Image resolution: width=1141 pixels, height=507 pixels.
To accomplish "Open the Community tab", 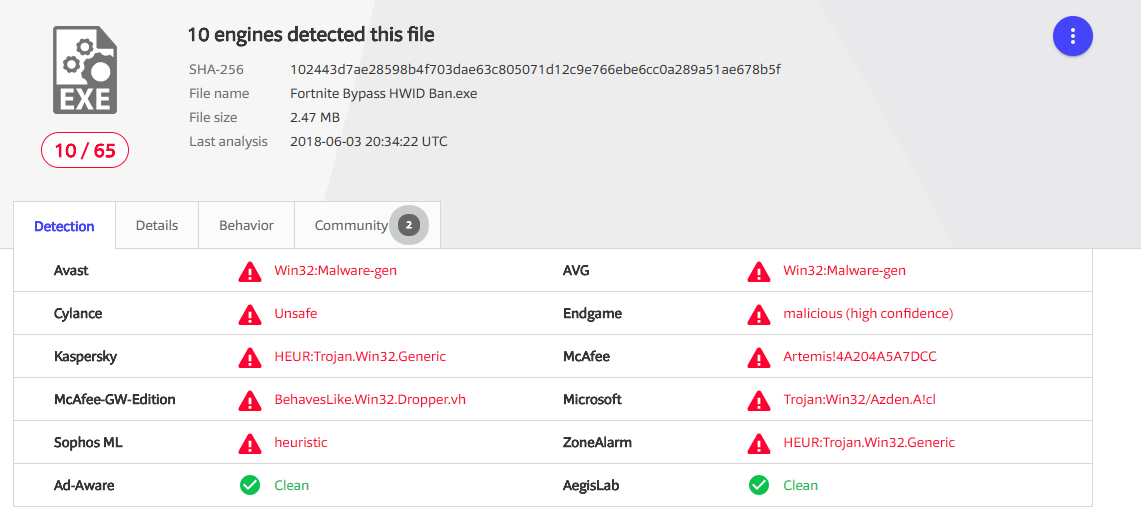I will pyautogui.click(x=367, y=225).
